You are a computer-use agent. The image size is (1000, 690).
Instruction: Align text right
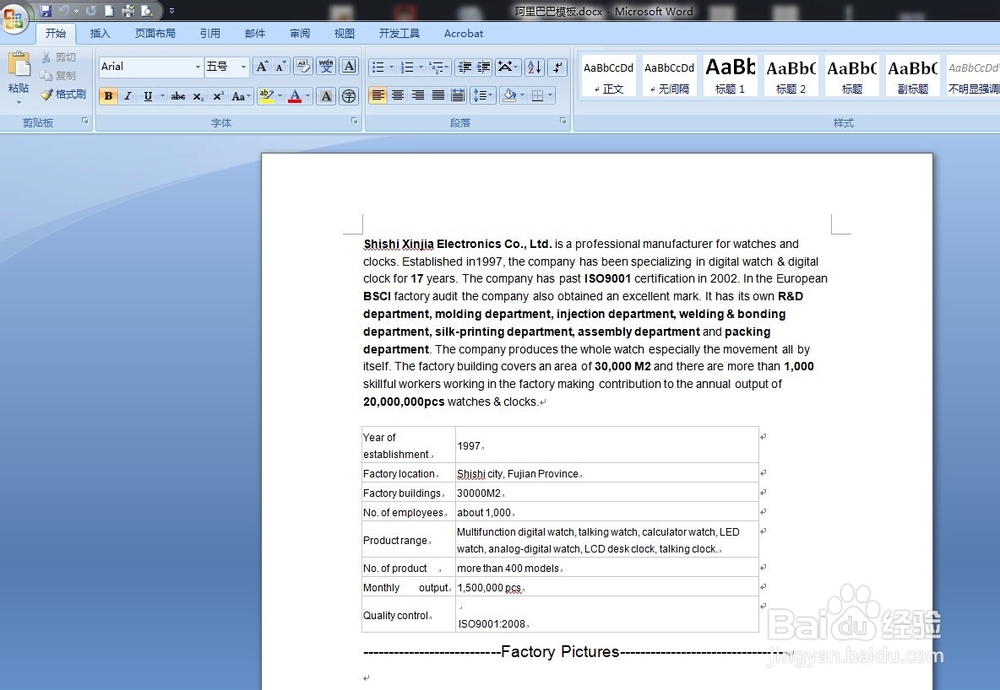[418, 96]
